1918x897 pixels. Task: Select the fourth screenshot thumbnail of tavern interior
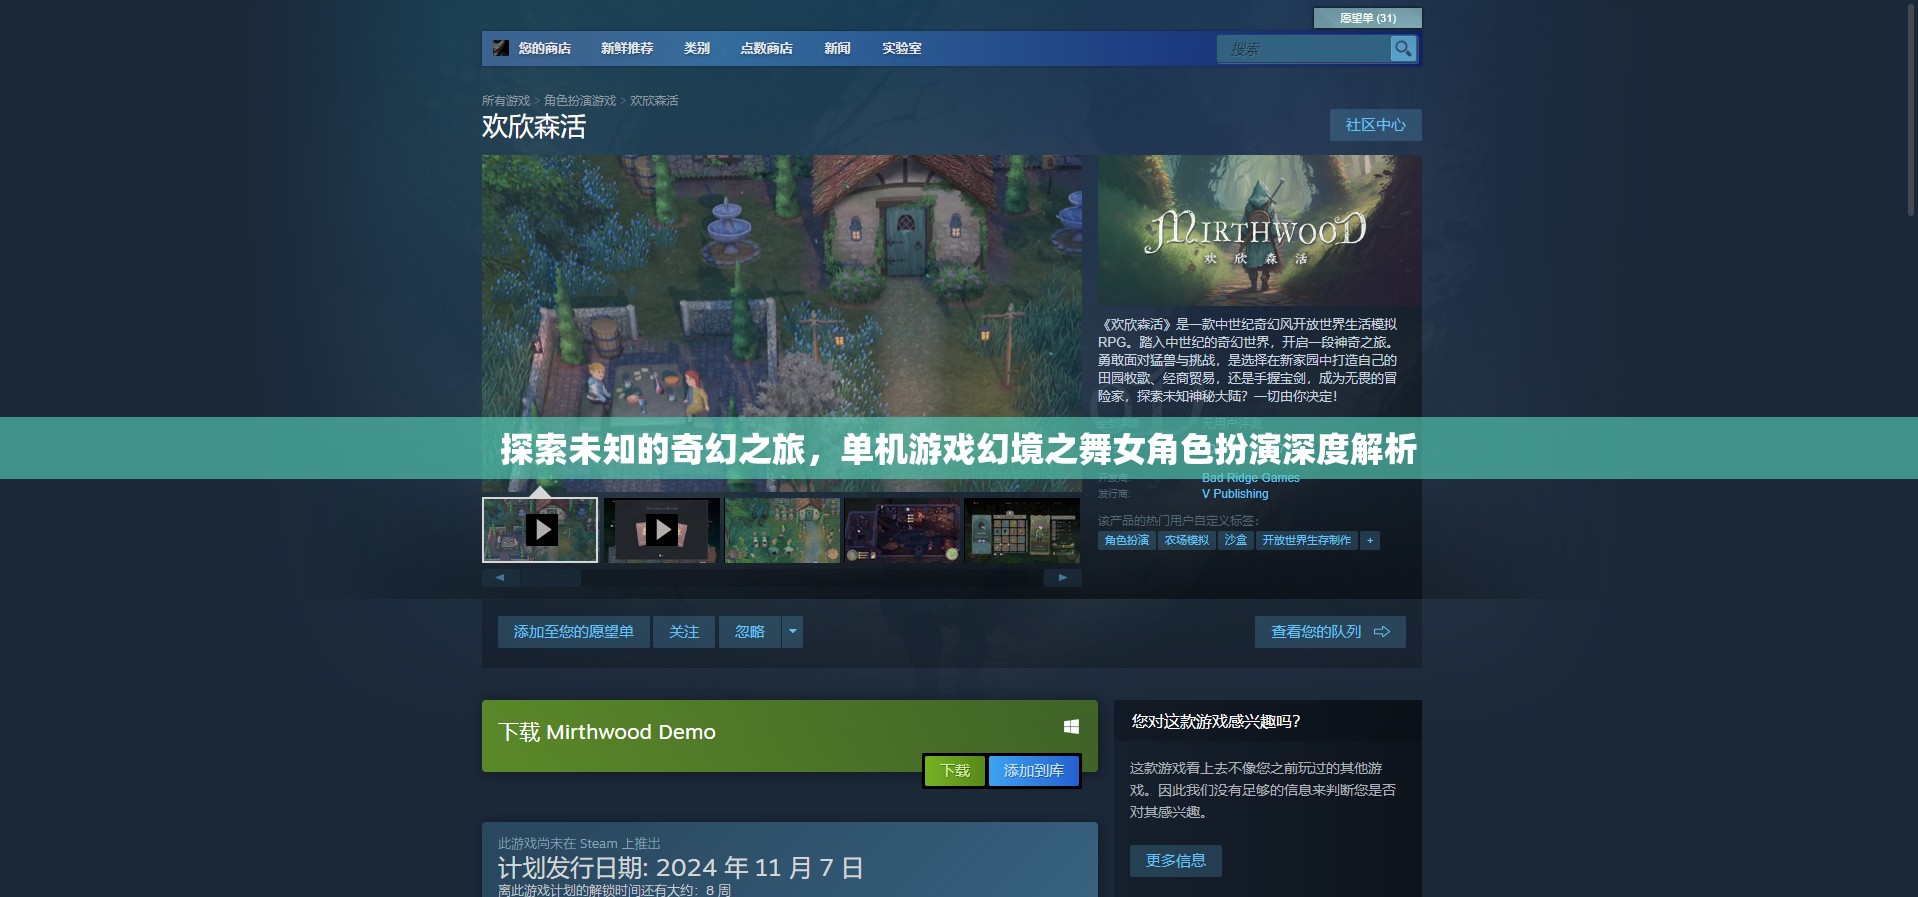tap(902, 530)
